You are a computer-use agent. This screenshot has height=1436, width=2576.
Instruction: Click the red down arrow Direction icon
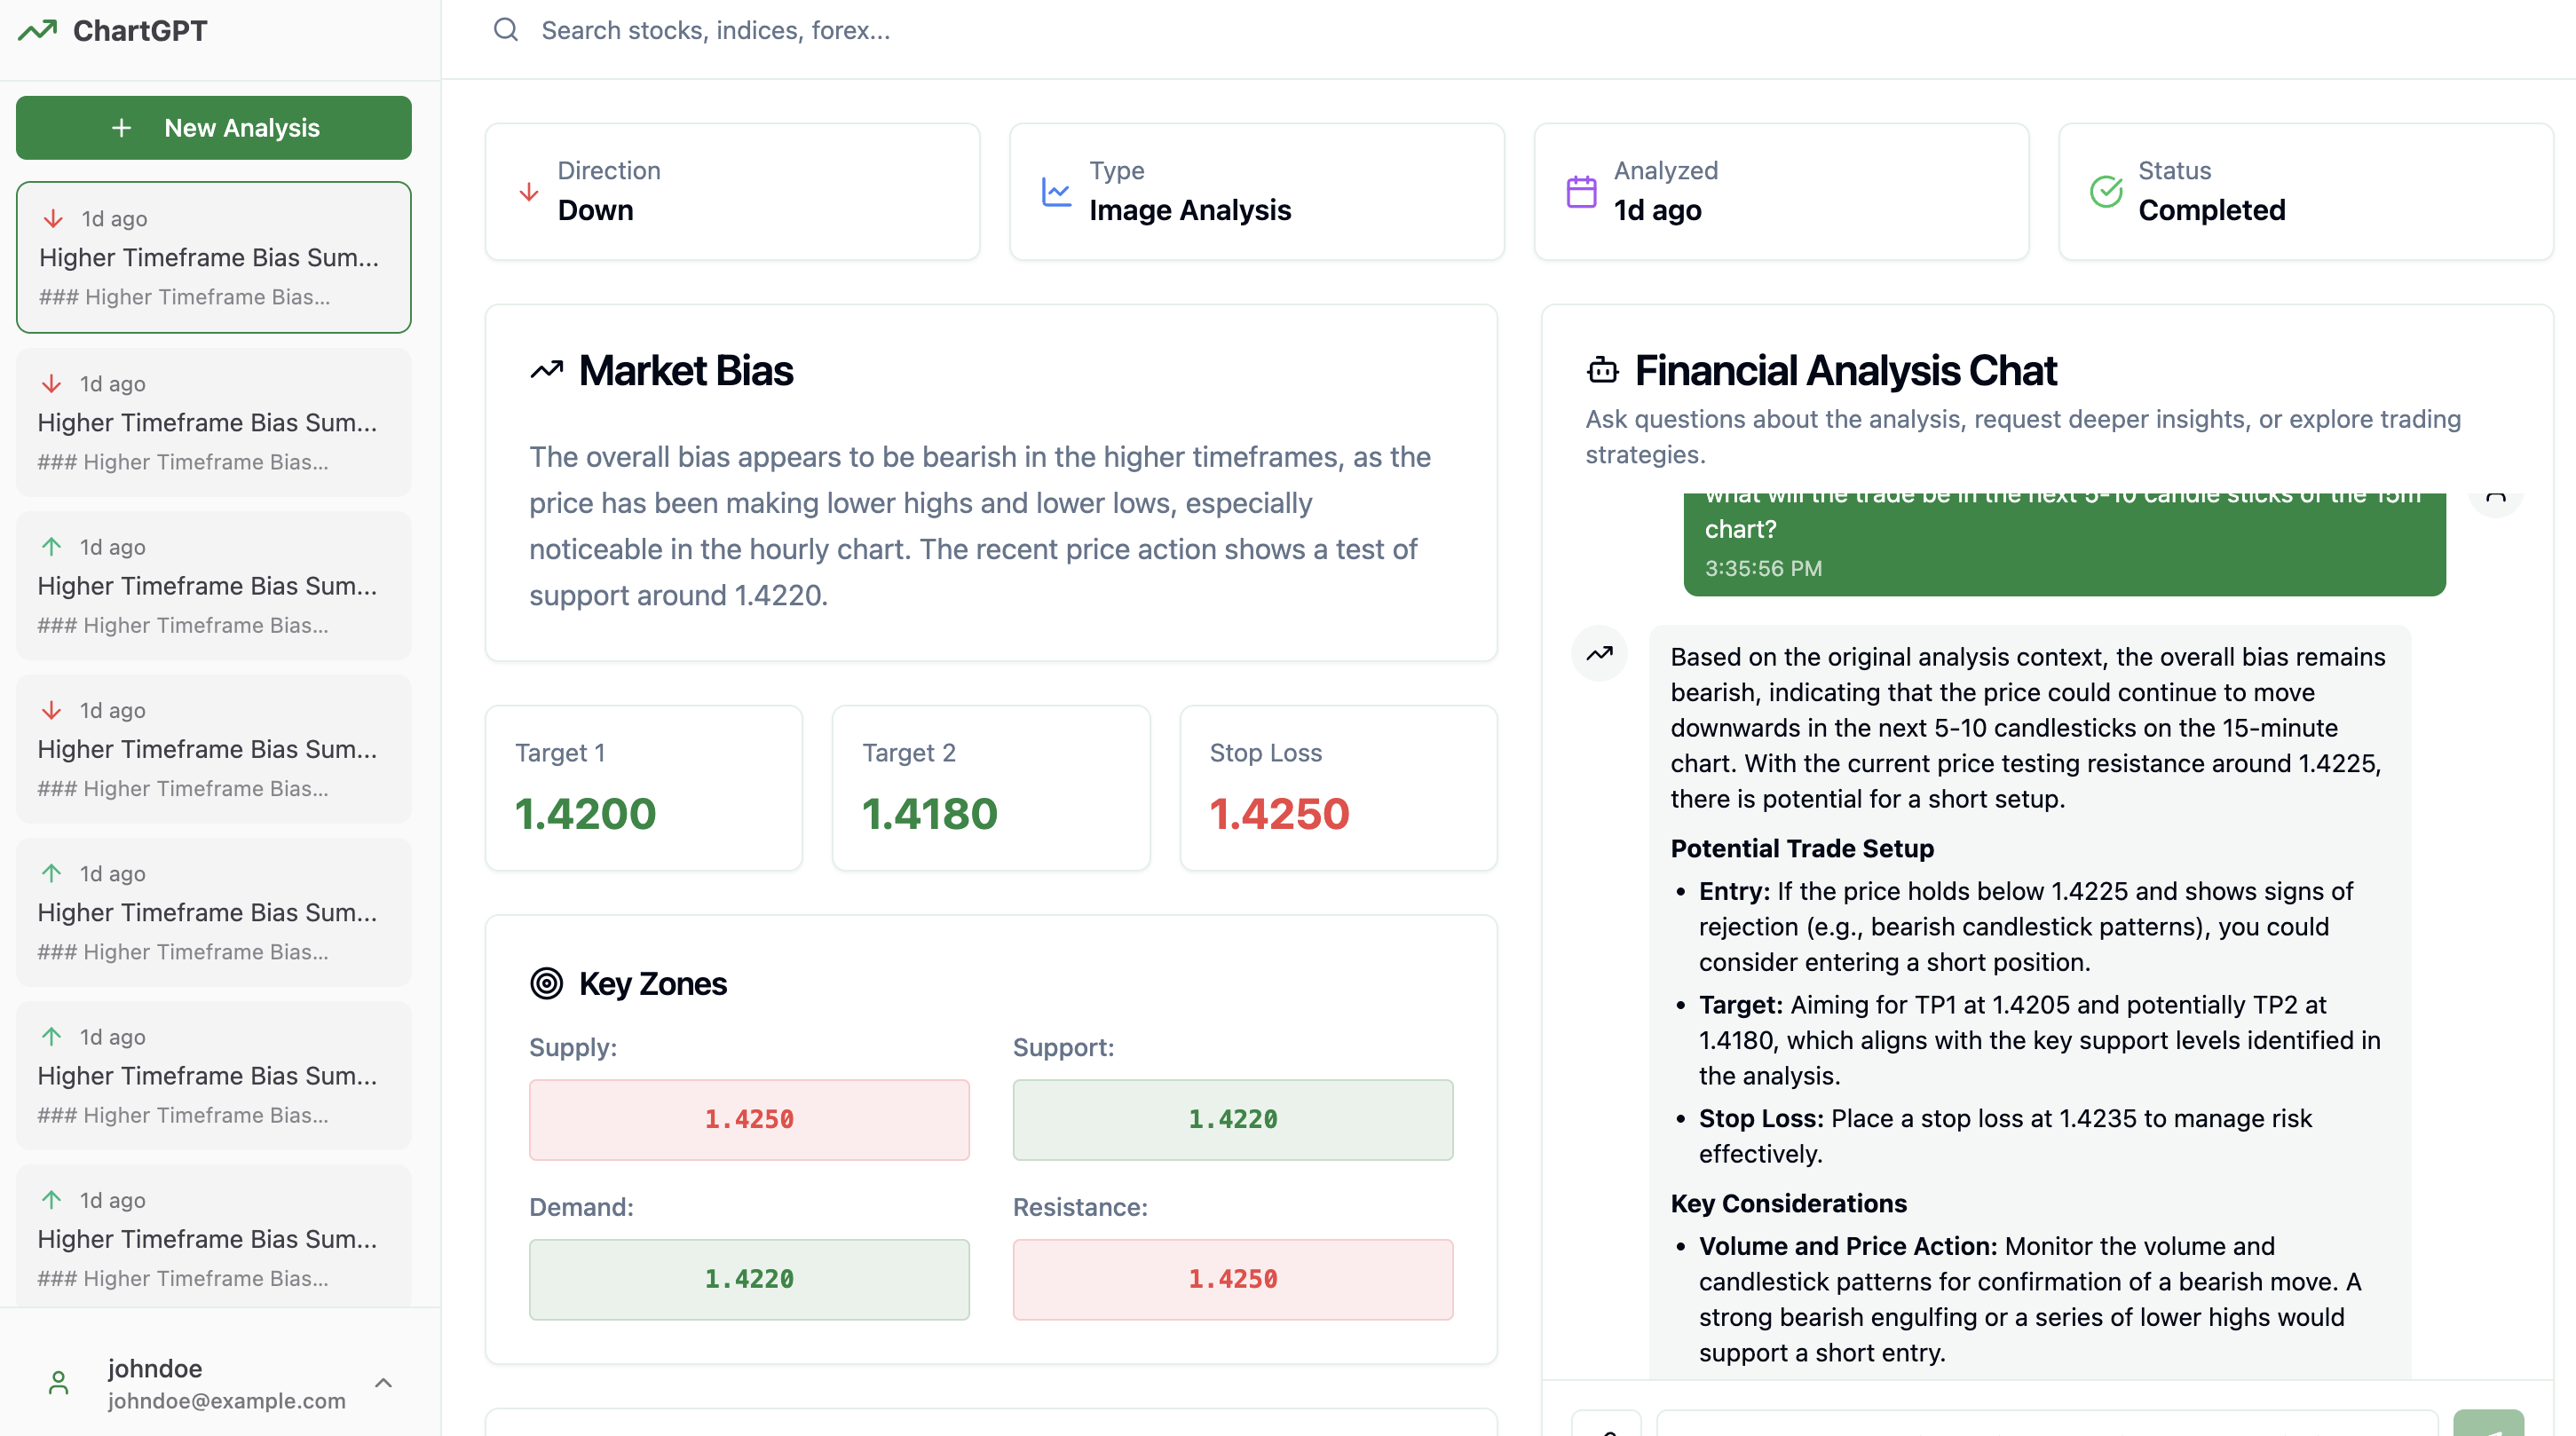click(x=530, y=191)
